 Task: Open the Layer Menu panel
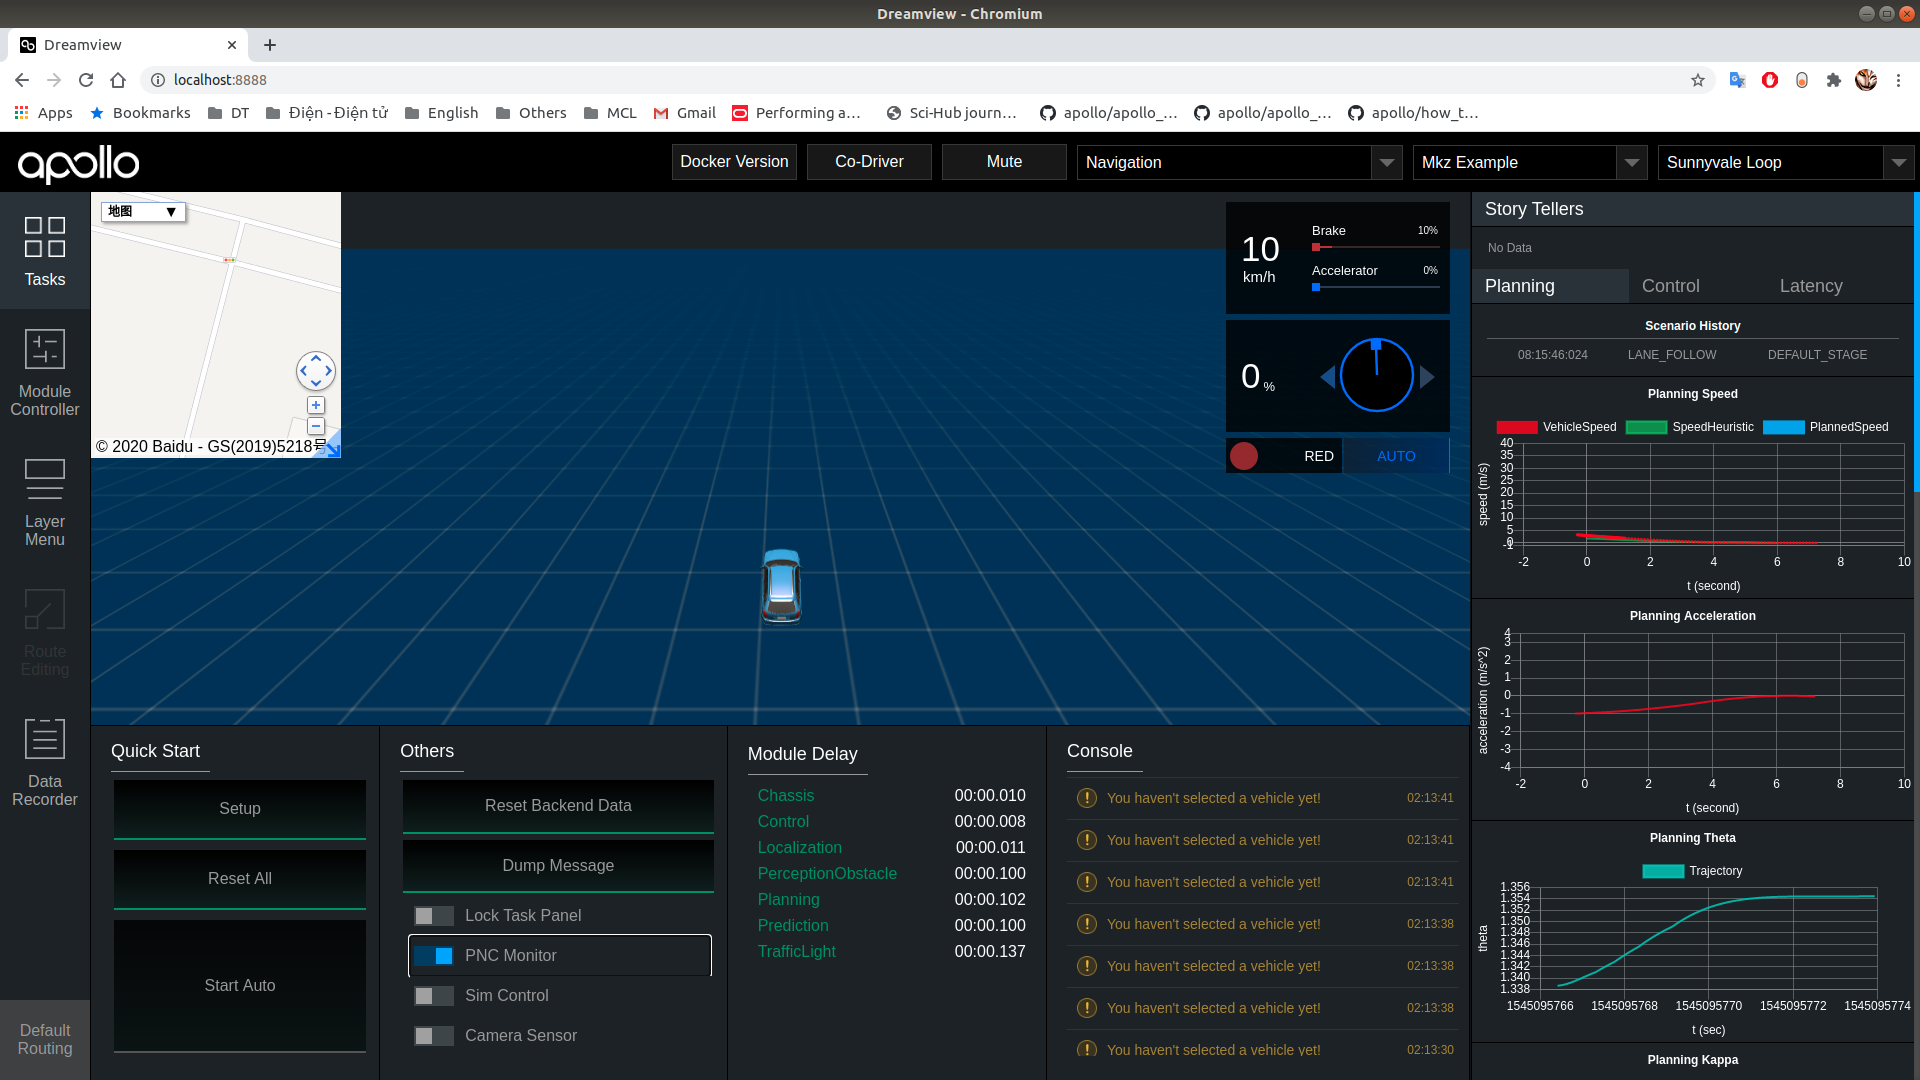[x=45, y=503]
